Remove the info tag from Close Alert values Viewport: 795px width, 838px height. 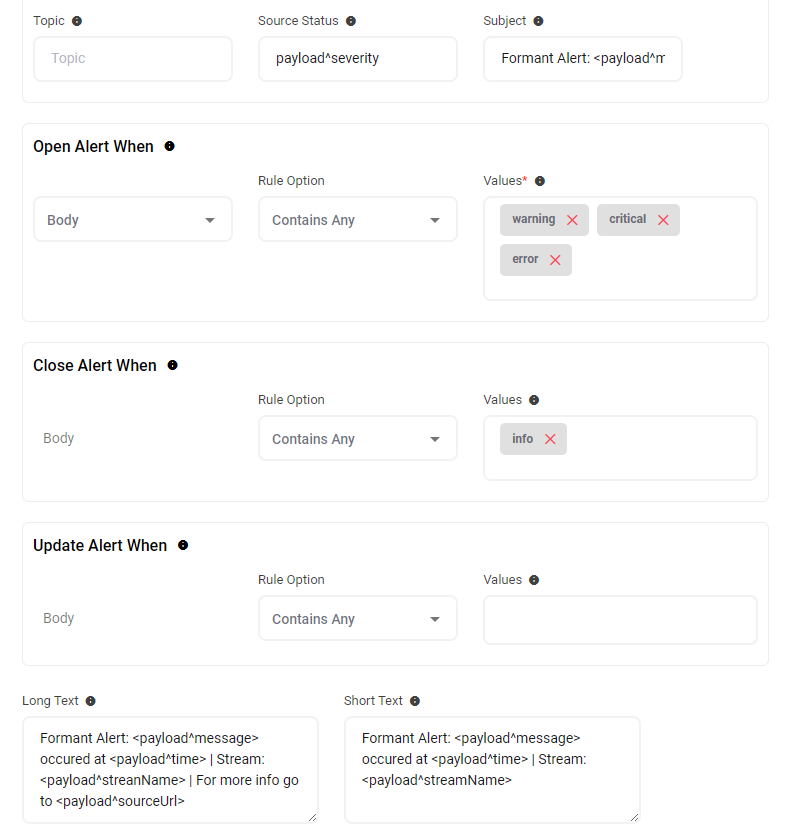click(550, 439)
